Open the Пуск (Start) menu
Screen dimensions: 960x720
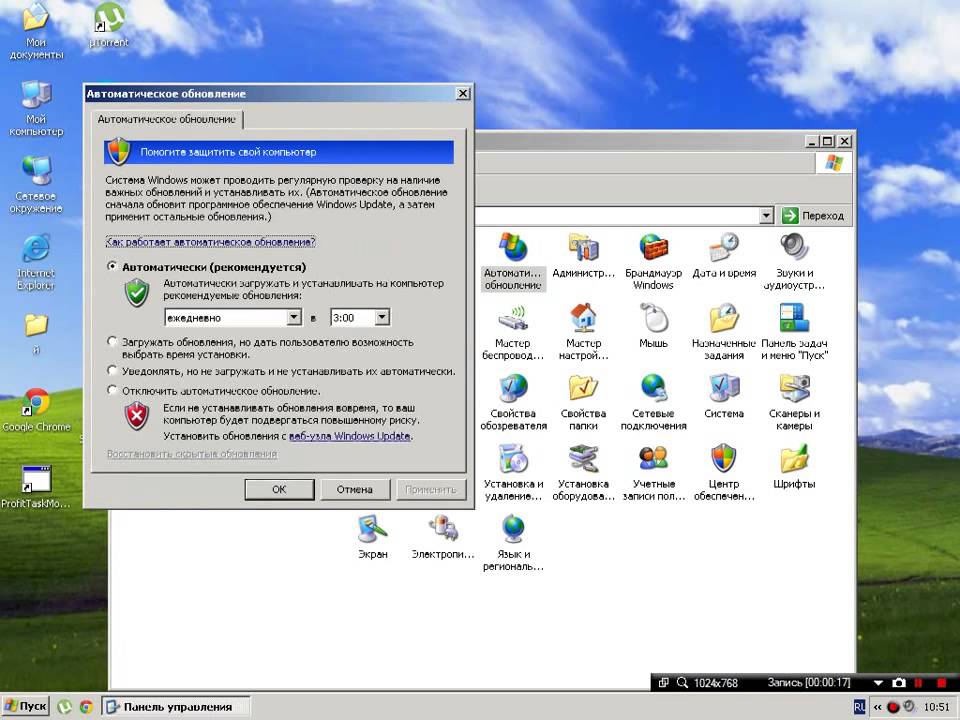[x=26, y=707]
